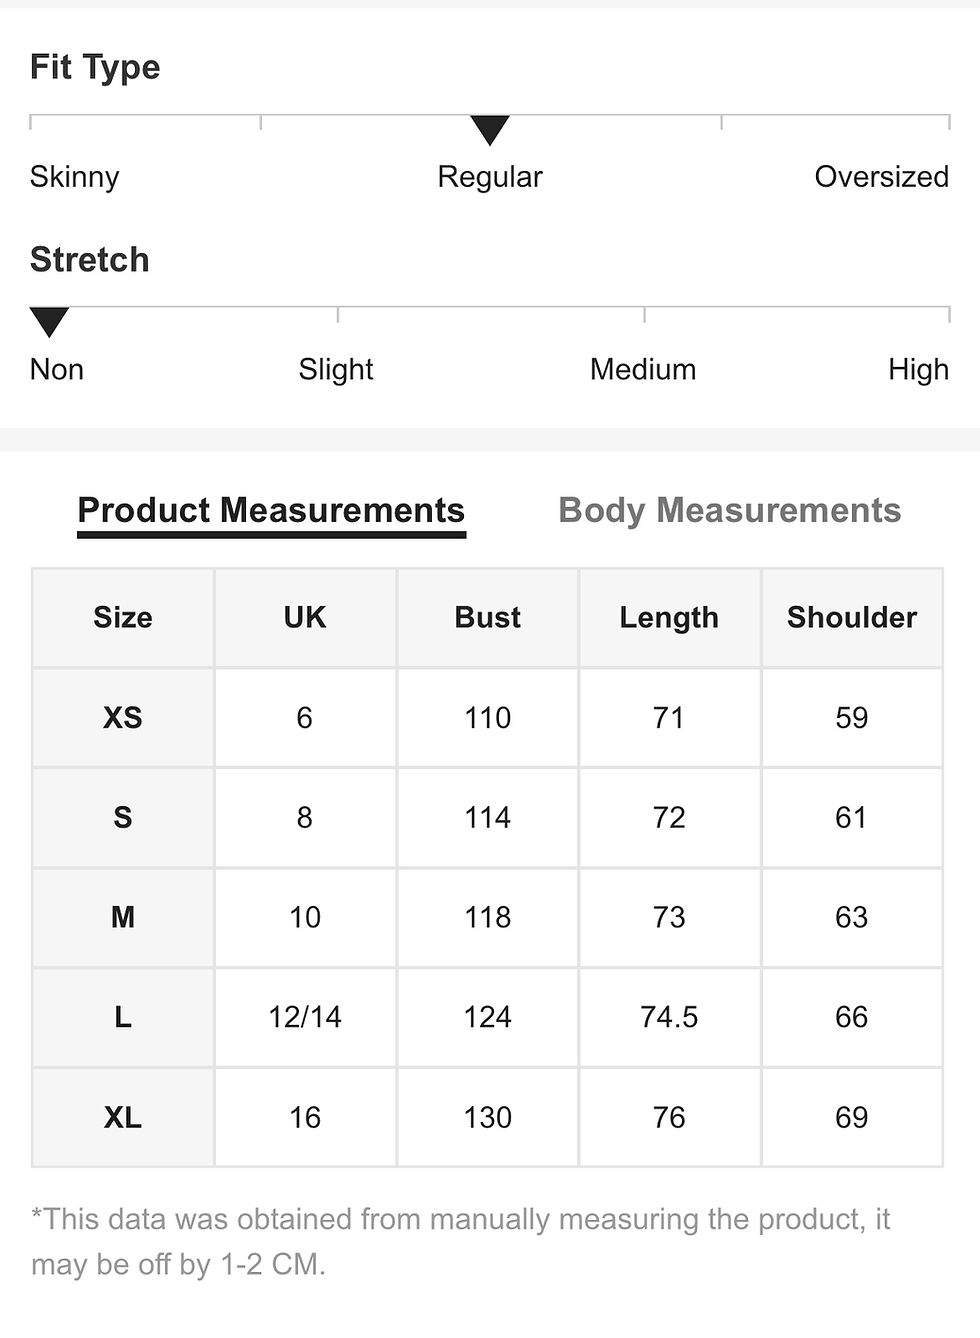Click the 12/14 UK size cell
980x1338 pixels.
tap(305, 1017)
